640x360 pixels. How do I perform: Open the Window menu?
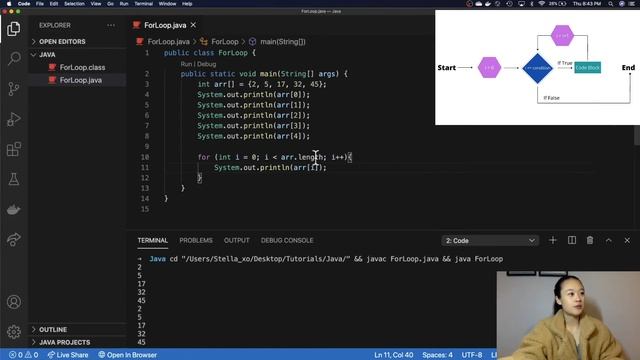(167, 4)
